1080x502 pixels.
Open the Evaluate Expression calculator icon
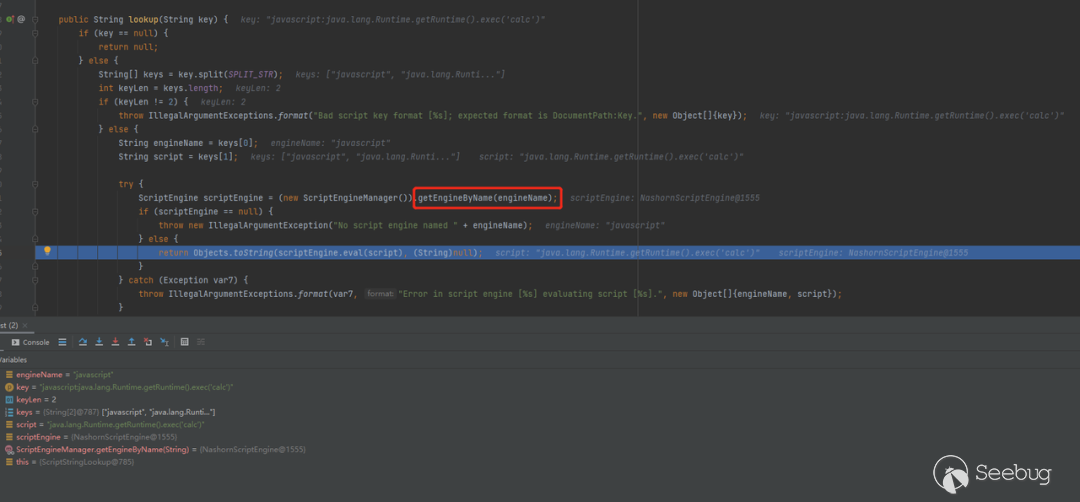(x=185, y=342)
